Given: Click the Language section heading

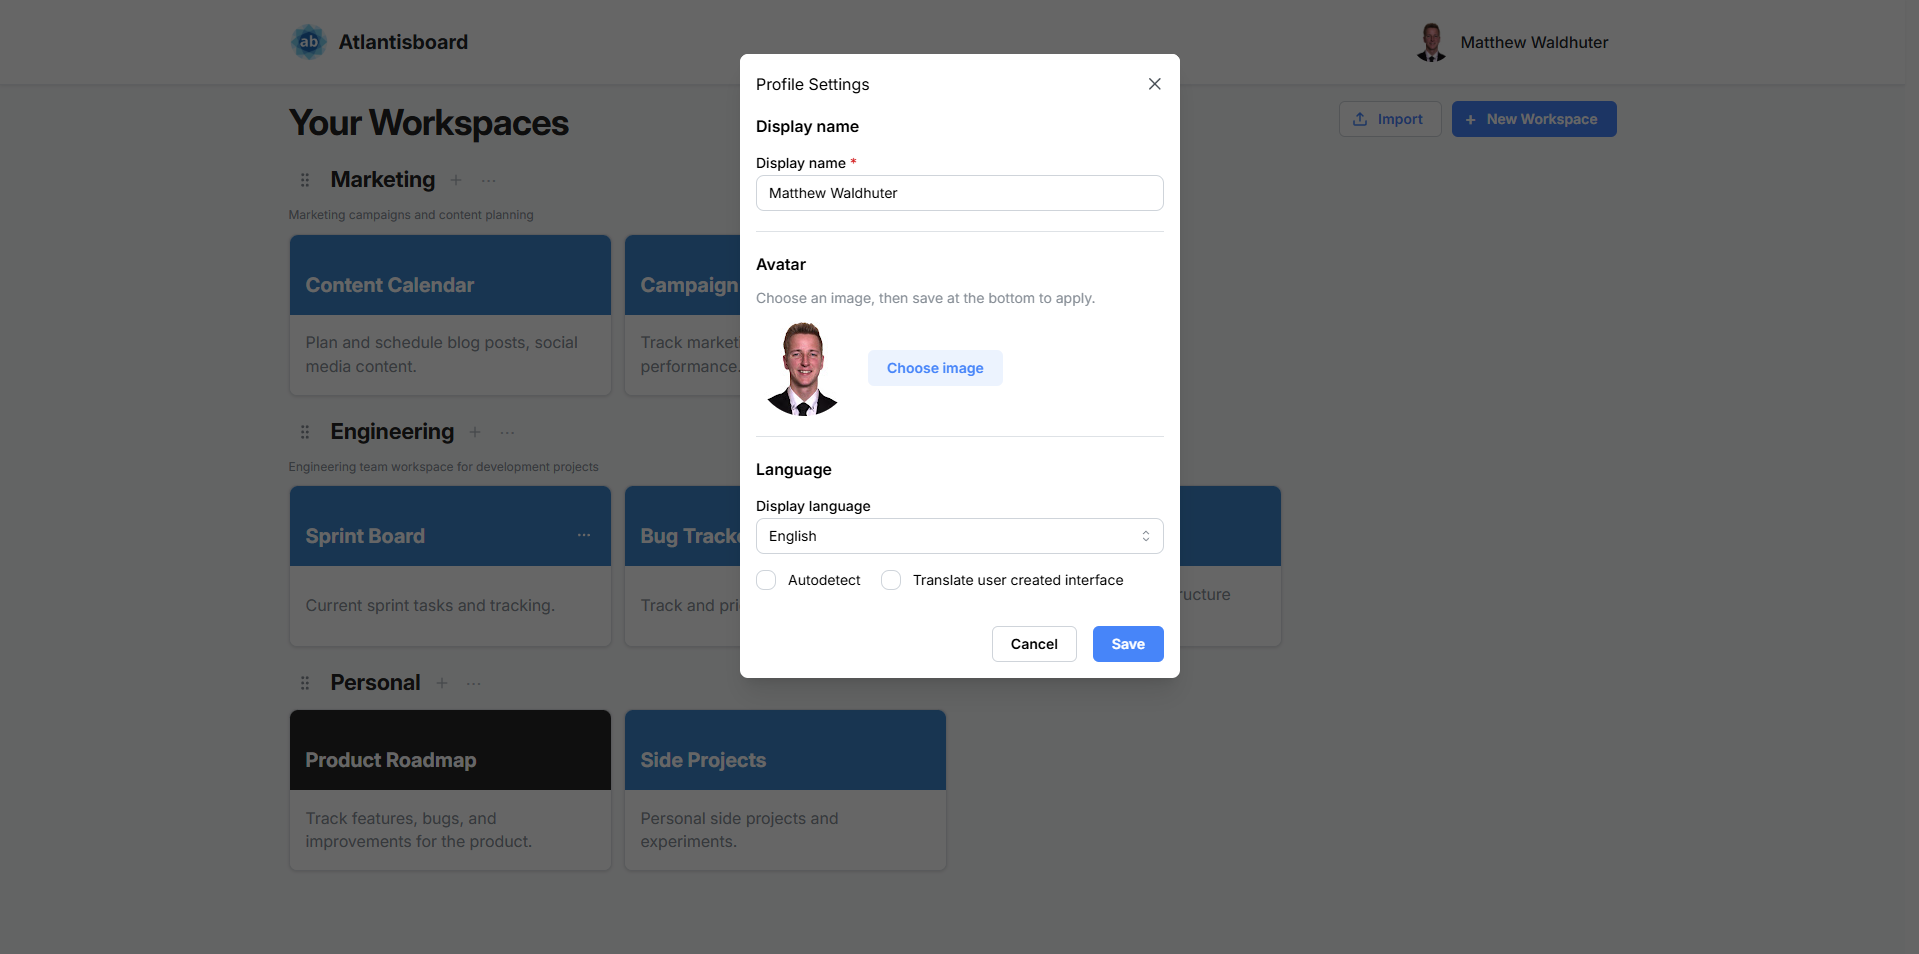Looking at the screenshot, I should point(794,470).
